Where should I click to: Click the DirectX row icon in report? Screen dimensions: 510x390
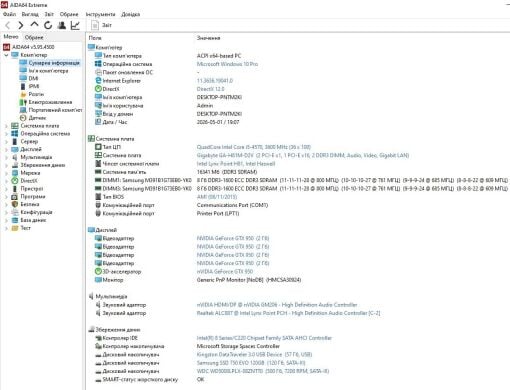pyautogui.click(x=98, y=89)
